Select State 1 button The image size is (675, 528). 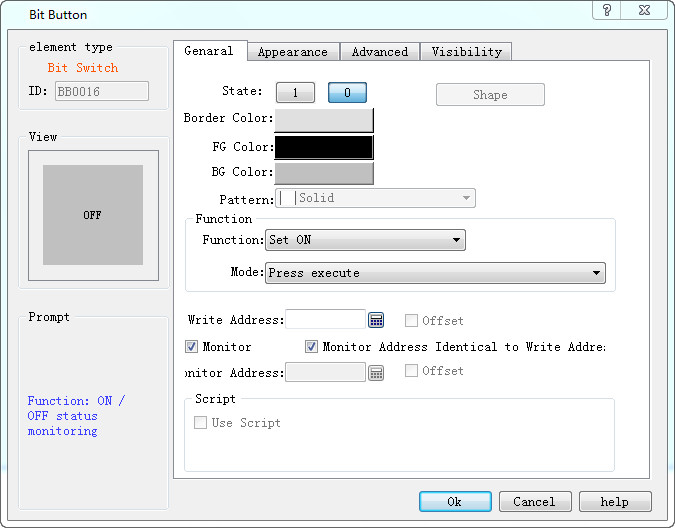pos(295,93)
